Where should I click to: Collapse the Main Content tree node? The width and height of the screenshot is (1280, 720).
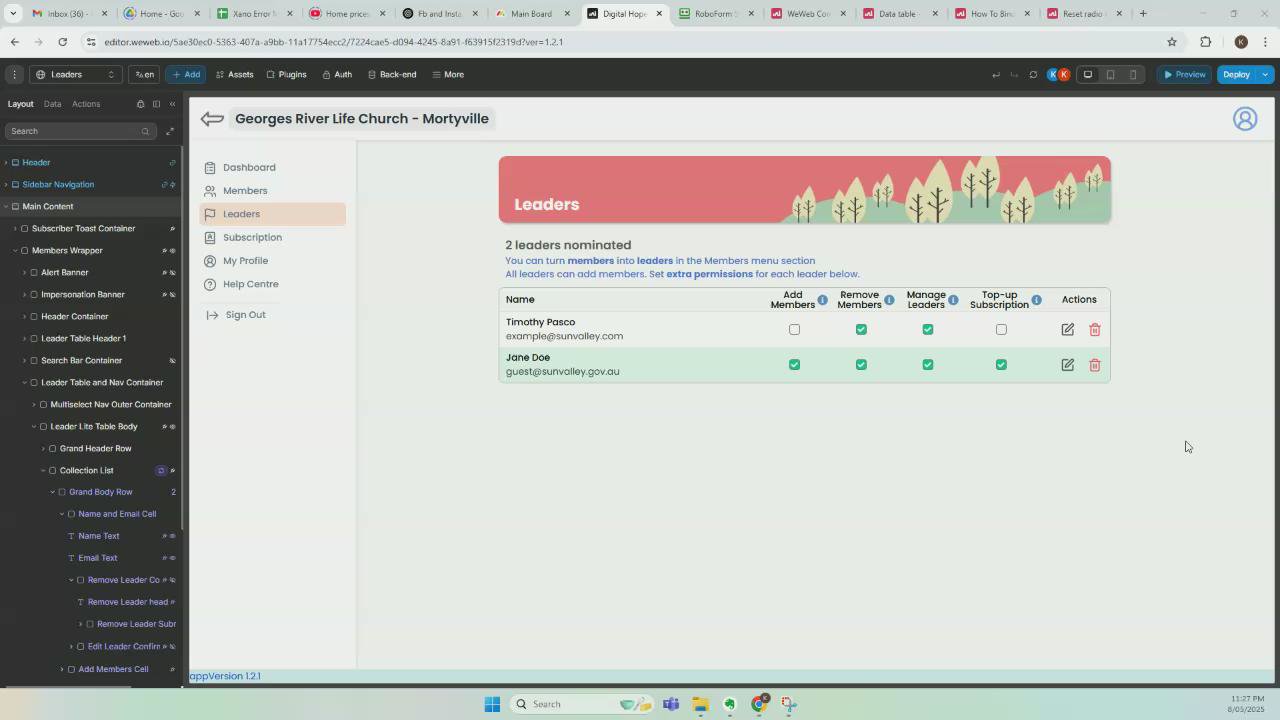(x=6, y=207)
